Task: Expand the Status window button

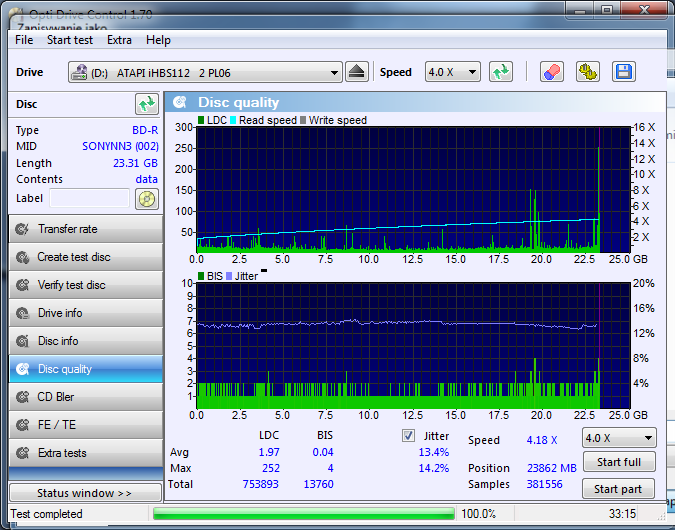Action: point(85,493)
